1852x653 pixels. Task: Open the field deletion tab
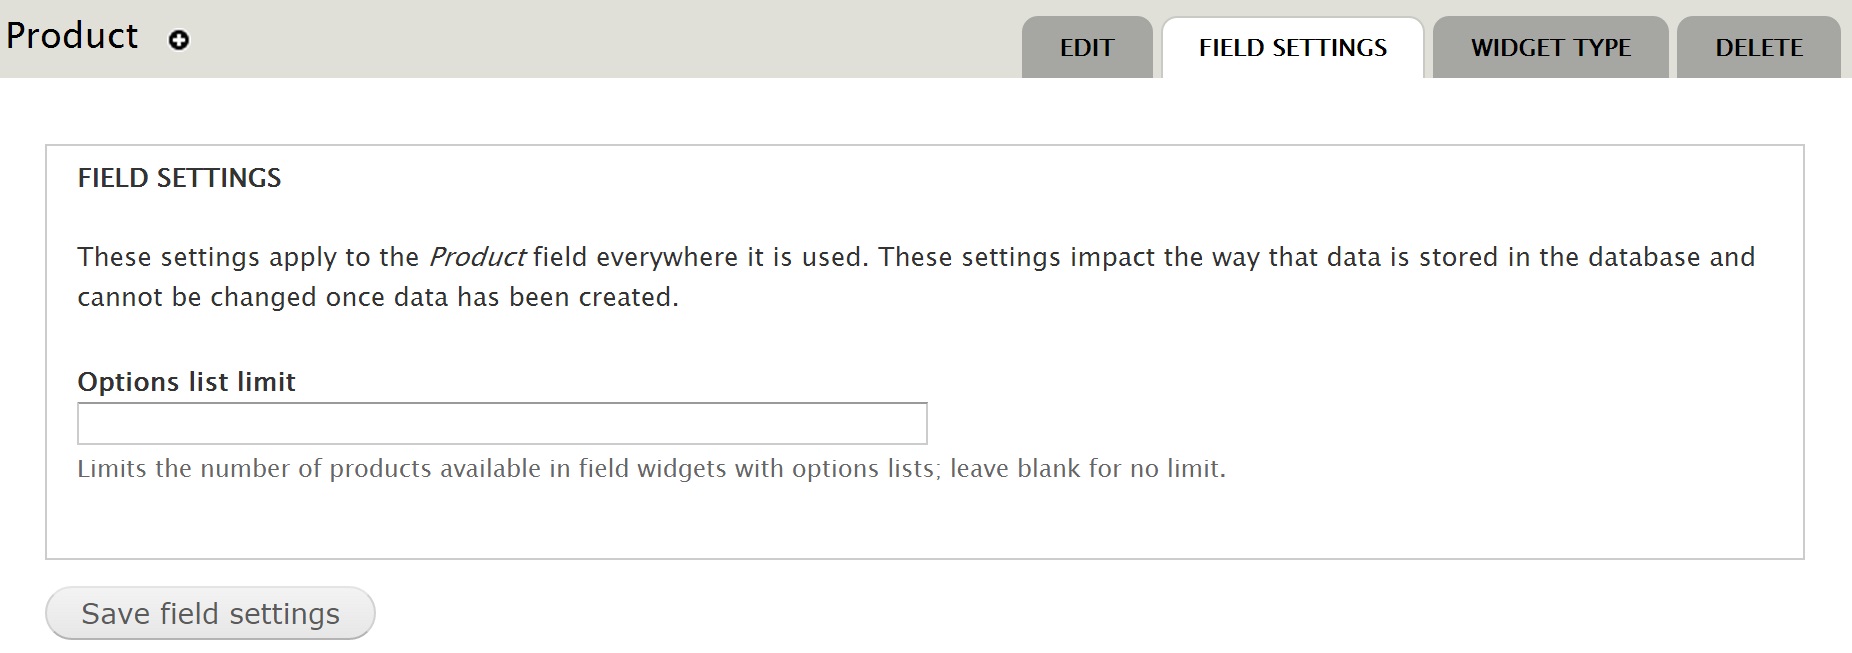click(1759, 47)
